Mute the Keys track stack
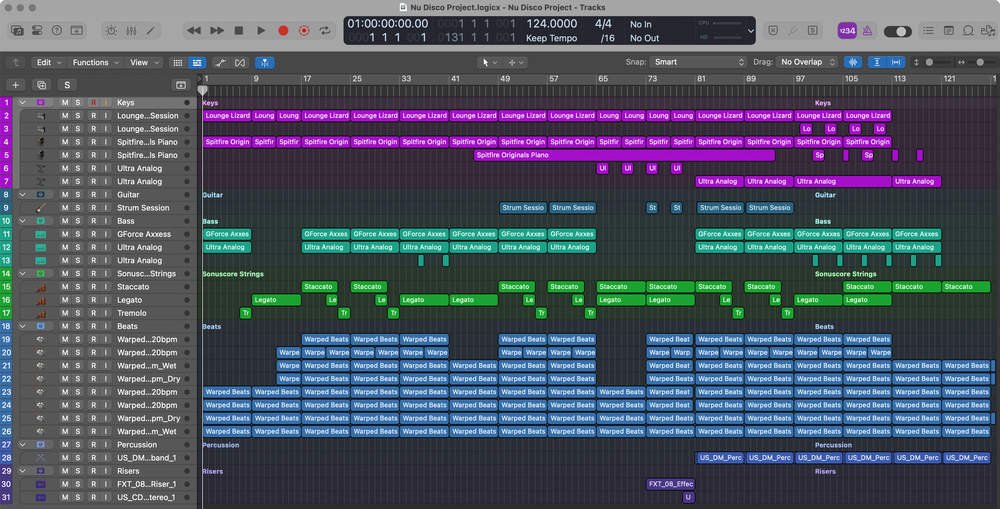The height and width of the screenshot is (509, 1000). click(x=65, y=102)
